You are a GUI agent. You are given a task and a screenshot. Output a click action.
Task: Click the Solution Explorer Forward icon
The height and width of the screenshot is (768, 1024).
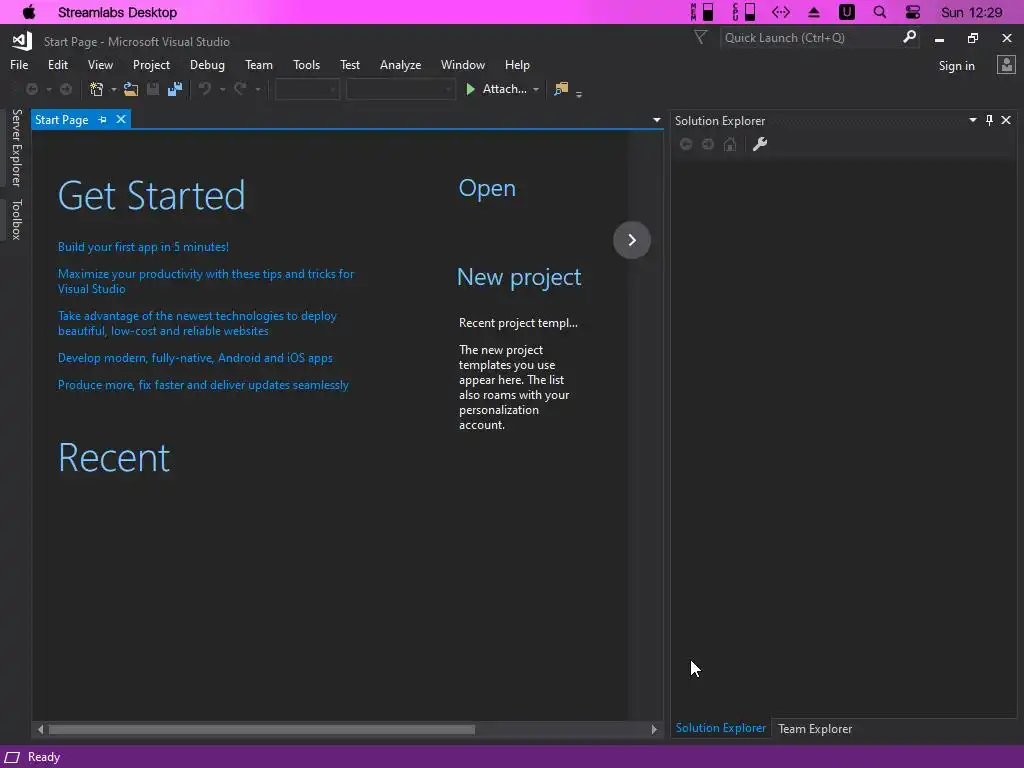(x=708, y=144)
